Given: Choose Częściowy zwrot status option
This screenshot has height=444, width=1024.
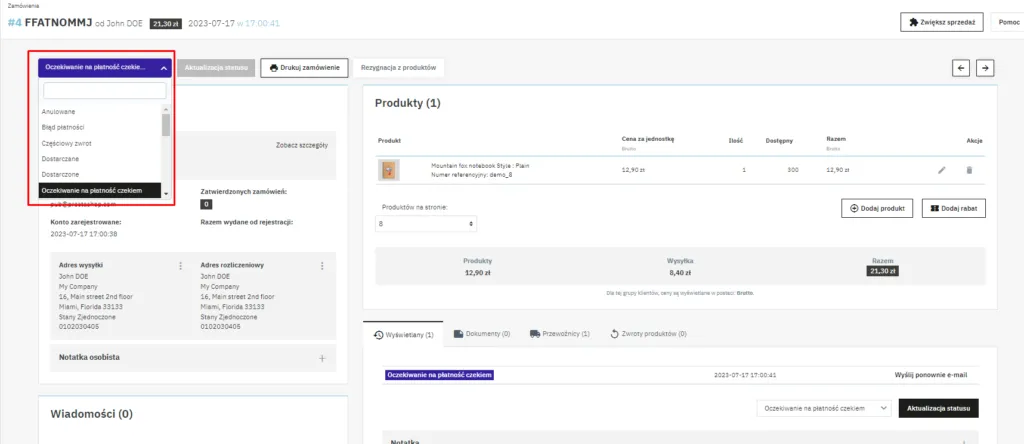Looking at the screenshot, I should click(67, 143).
